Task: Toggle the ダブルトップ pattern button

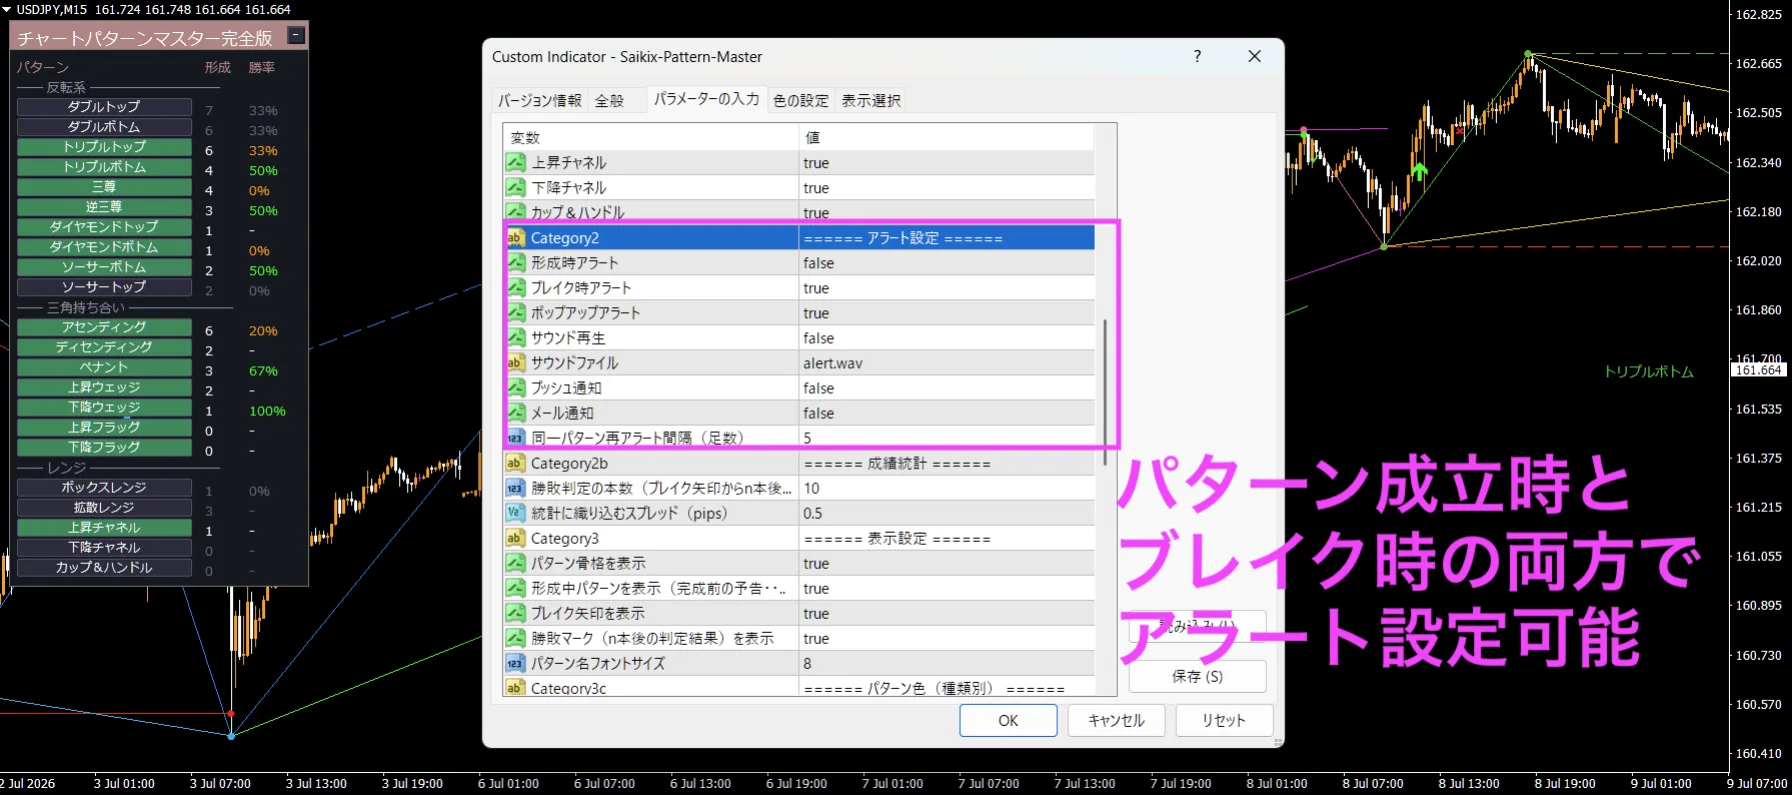Action: (x=104, y=106)
